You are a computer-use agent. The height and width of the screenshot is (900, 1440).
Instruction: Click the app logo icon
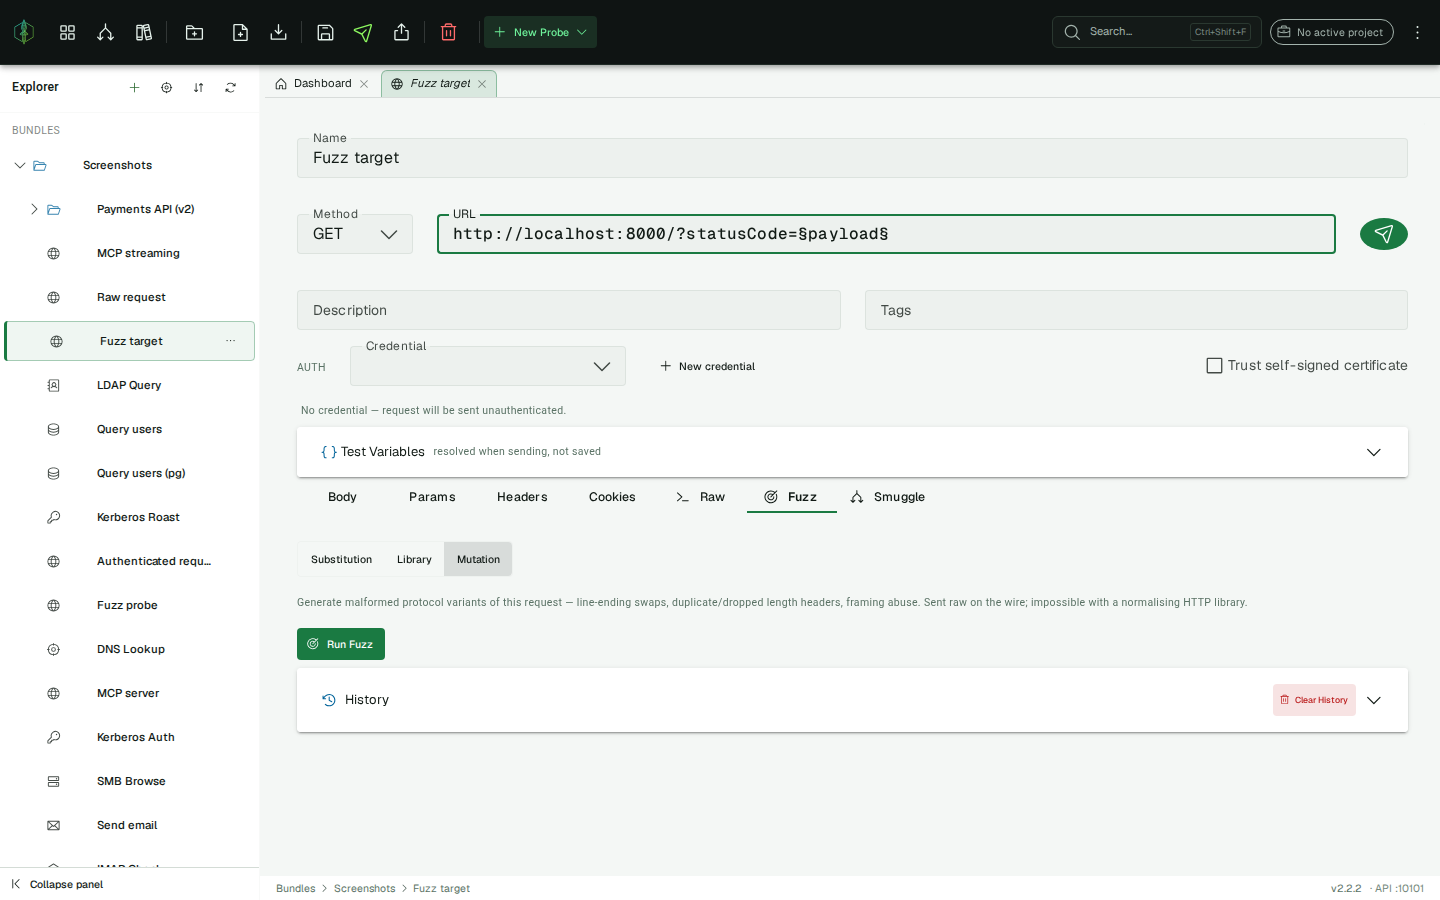click(x=24, y=32)
